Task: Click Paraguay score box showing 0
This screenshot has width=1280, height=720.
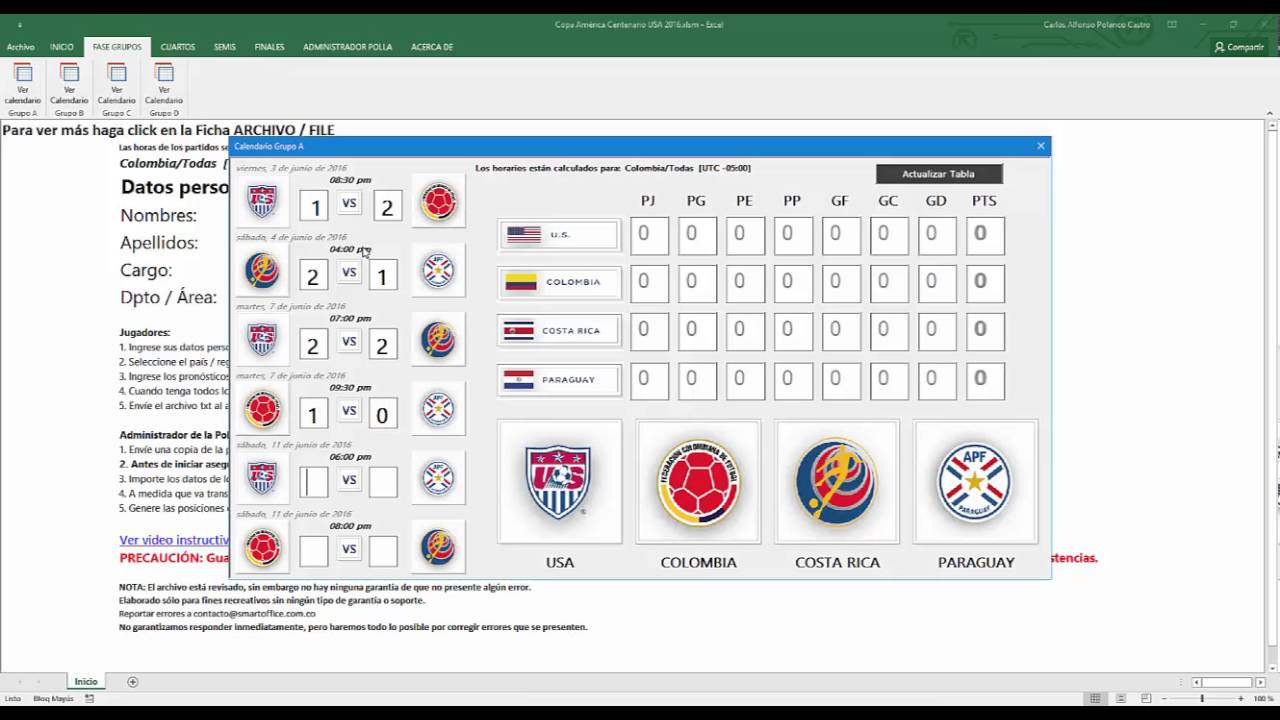Action: point(383,413)
